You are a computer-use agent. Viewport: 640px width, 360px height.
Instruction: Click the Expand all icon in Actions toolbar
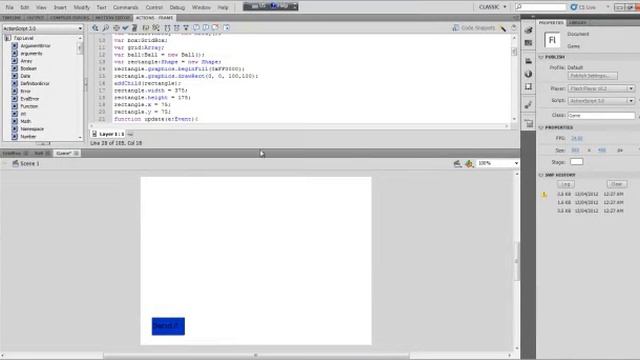point(186,28)
